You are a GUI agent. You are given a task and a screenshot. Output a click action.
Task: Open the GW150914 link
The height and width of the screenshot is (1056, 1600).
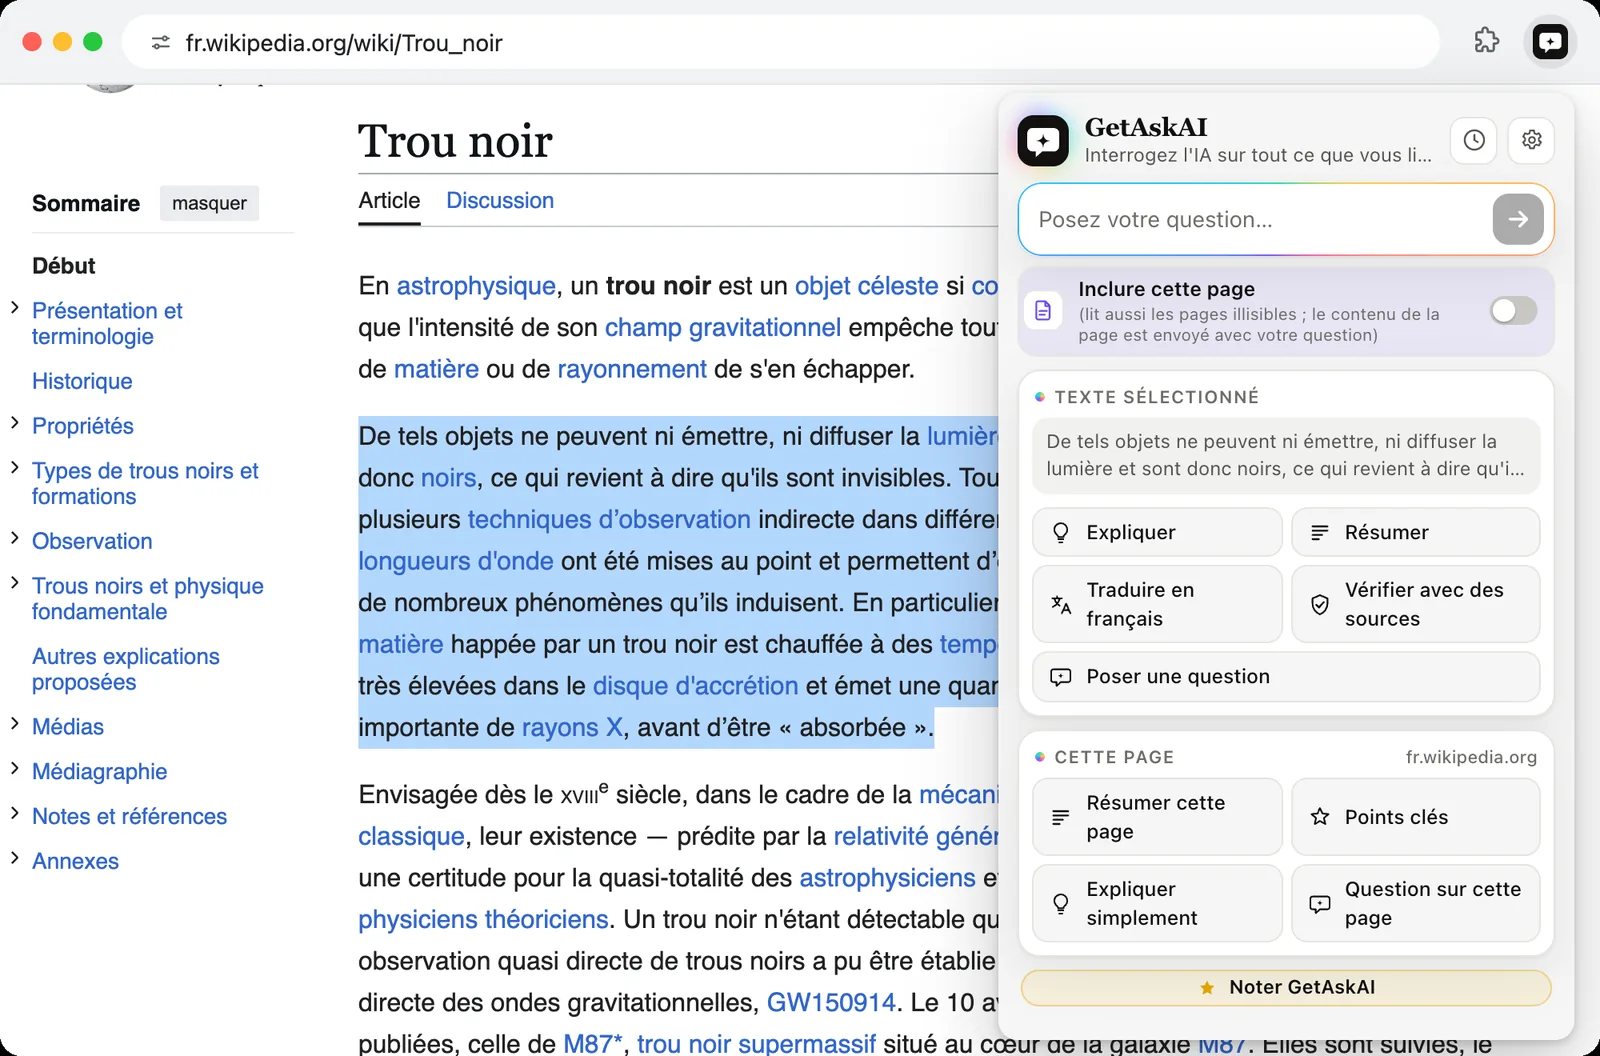(x=831, y=1002)
